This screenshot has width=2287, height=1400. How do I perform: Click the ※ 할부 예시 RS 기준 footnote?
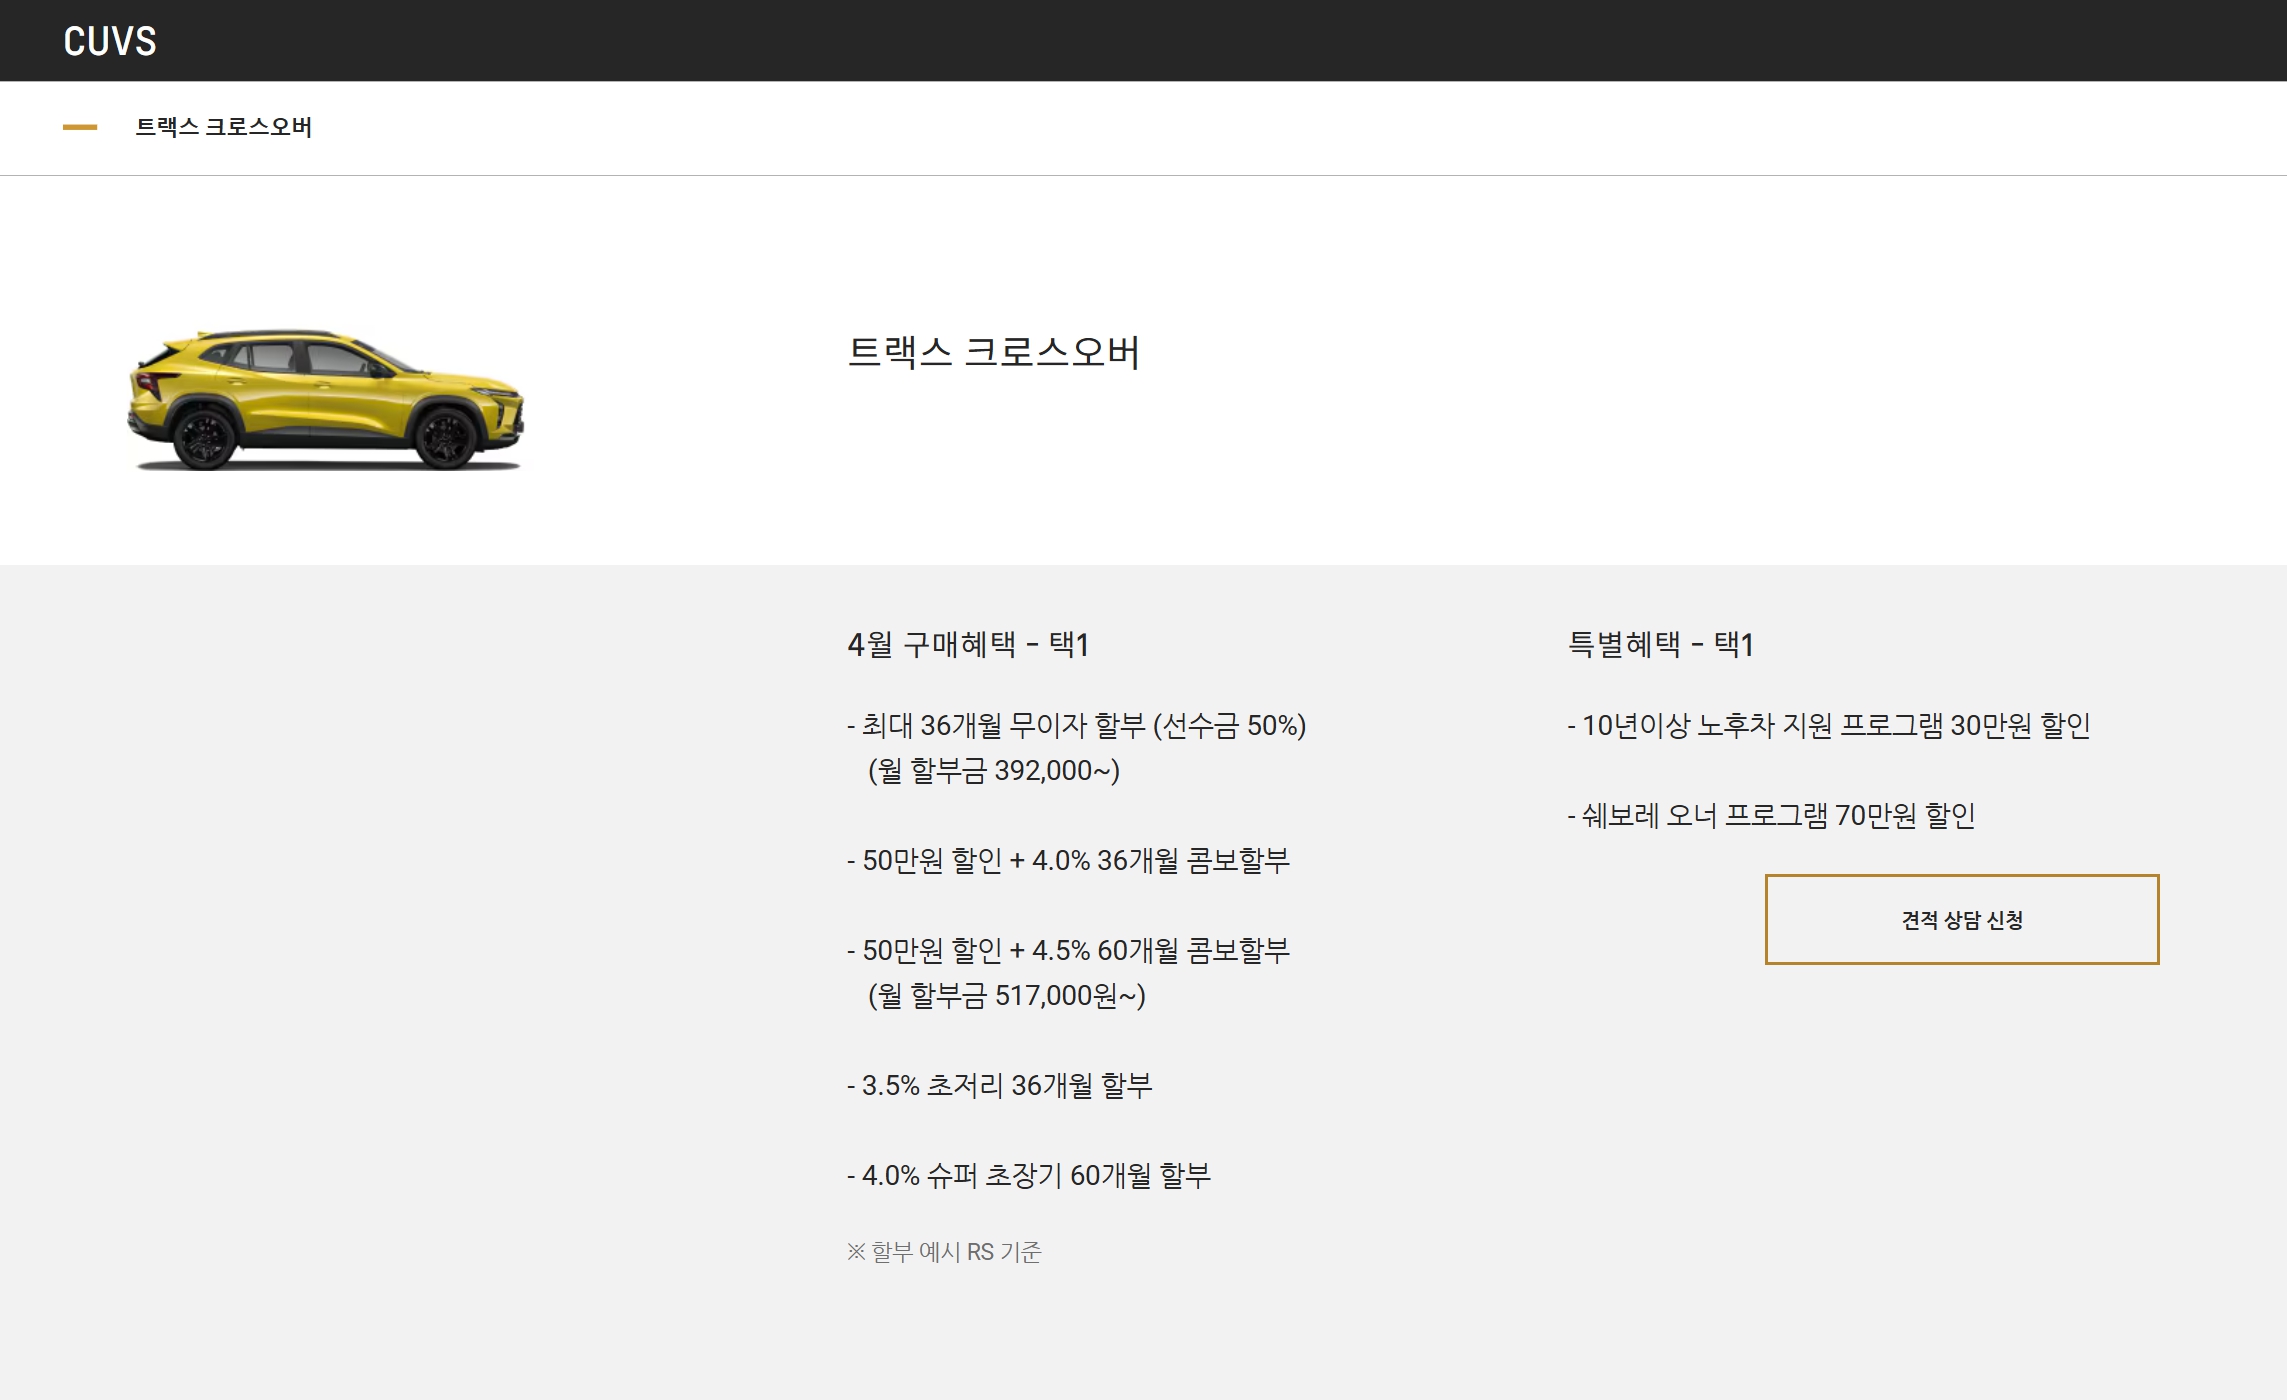(x=944, y=1252)
